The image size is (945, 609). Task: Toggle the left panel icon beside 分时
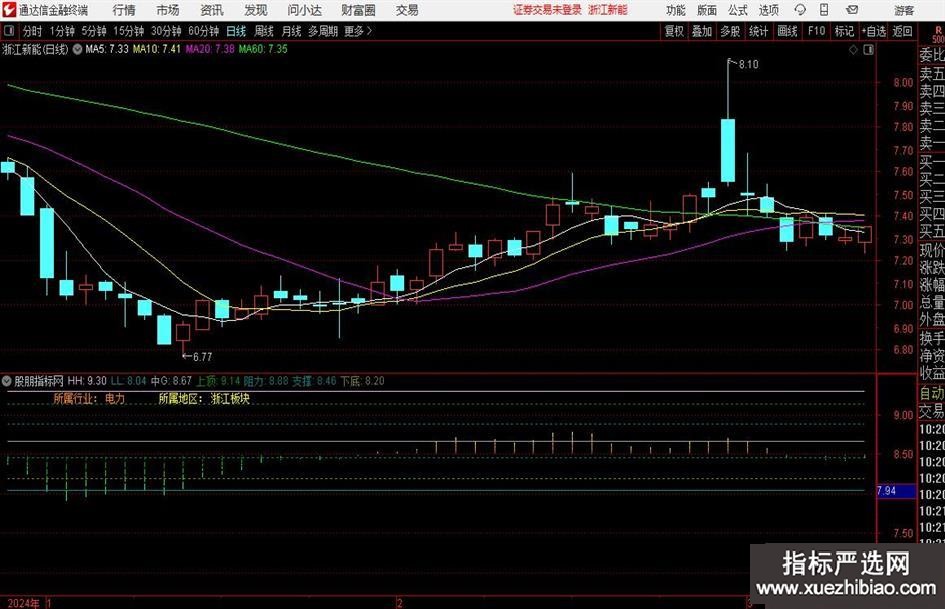pos(9,31)
